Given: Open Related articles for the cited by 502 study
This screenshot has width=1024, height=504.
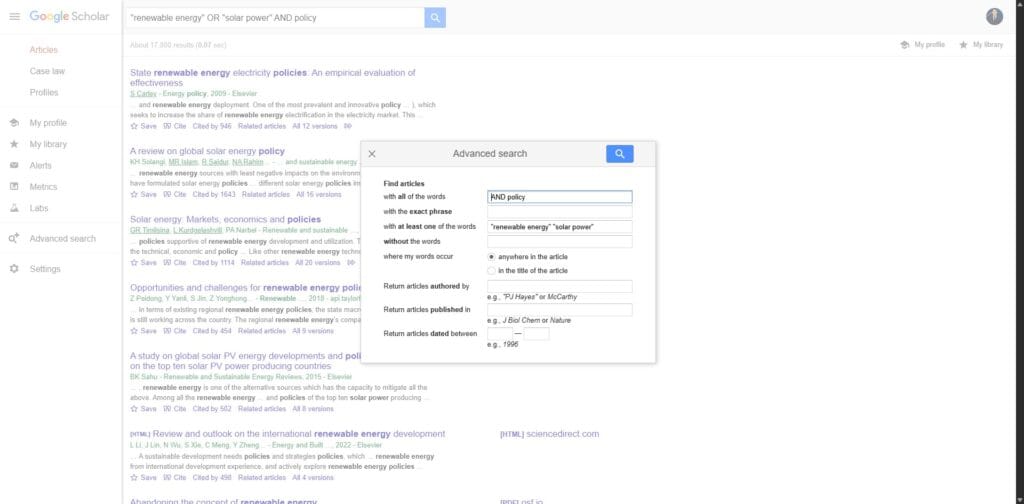Looking at the screenshot, I should click(x=262, y=409).
